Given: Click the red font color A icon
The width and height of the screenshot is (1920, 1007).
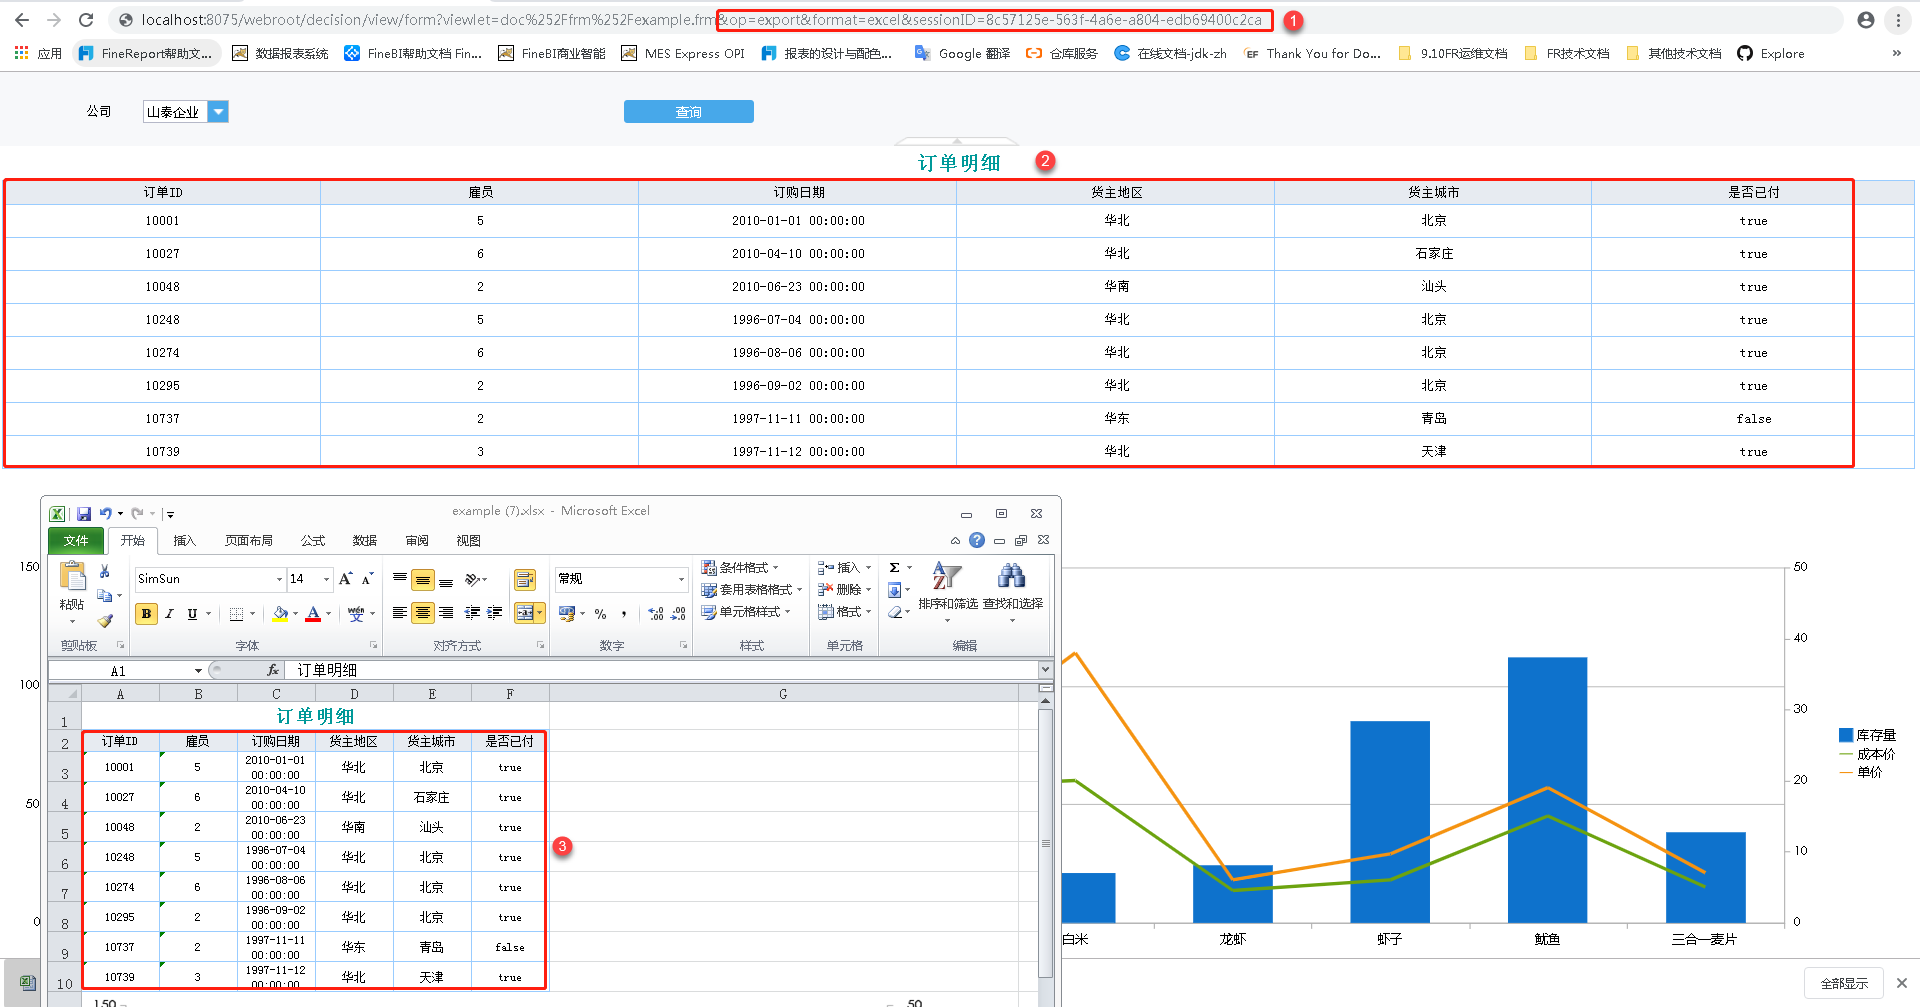Looking at the screenshot, I should 313,614.
